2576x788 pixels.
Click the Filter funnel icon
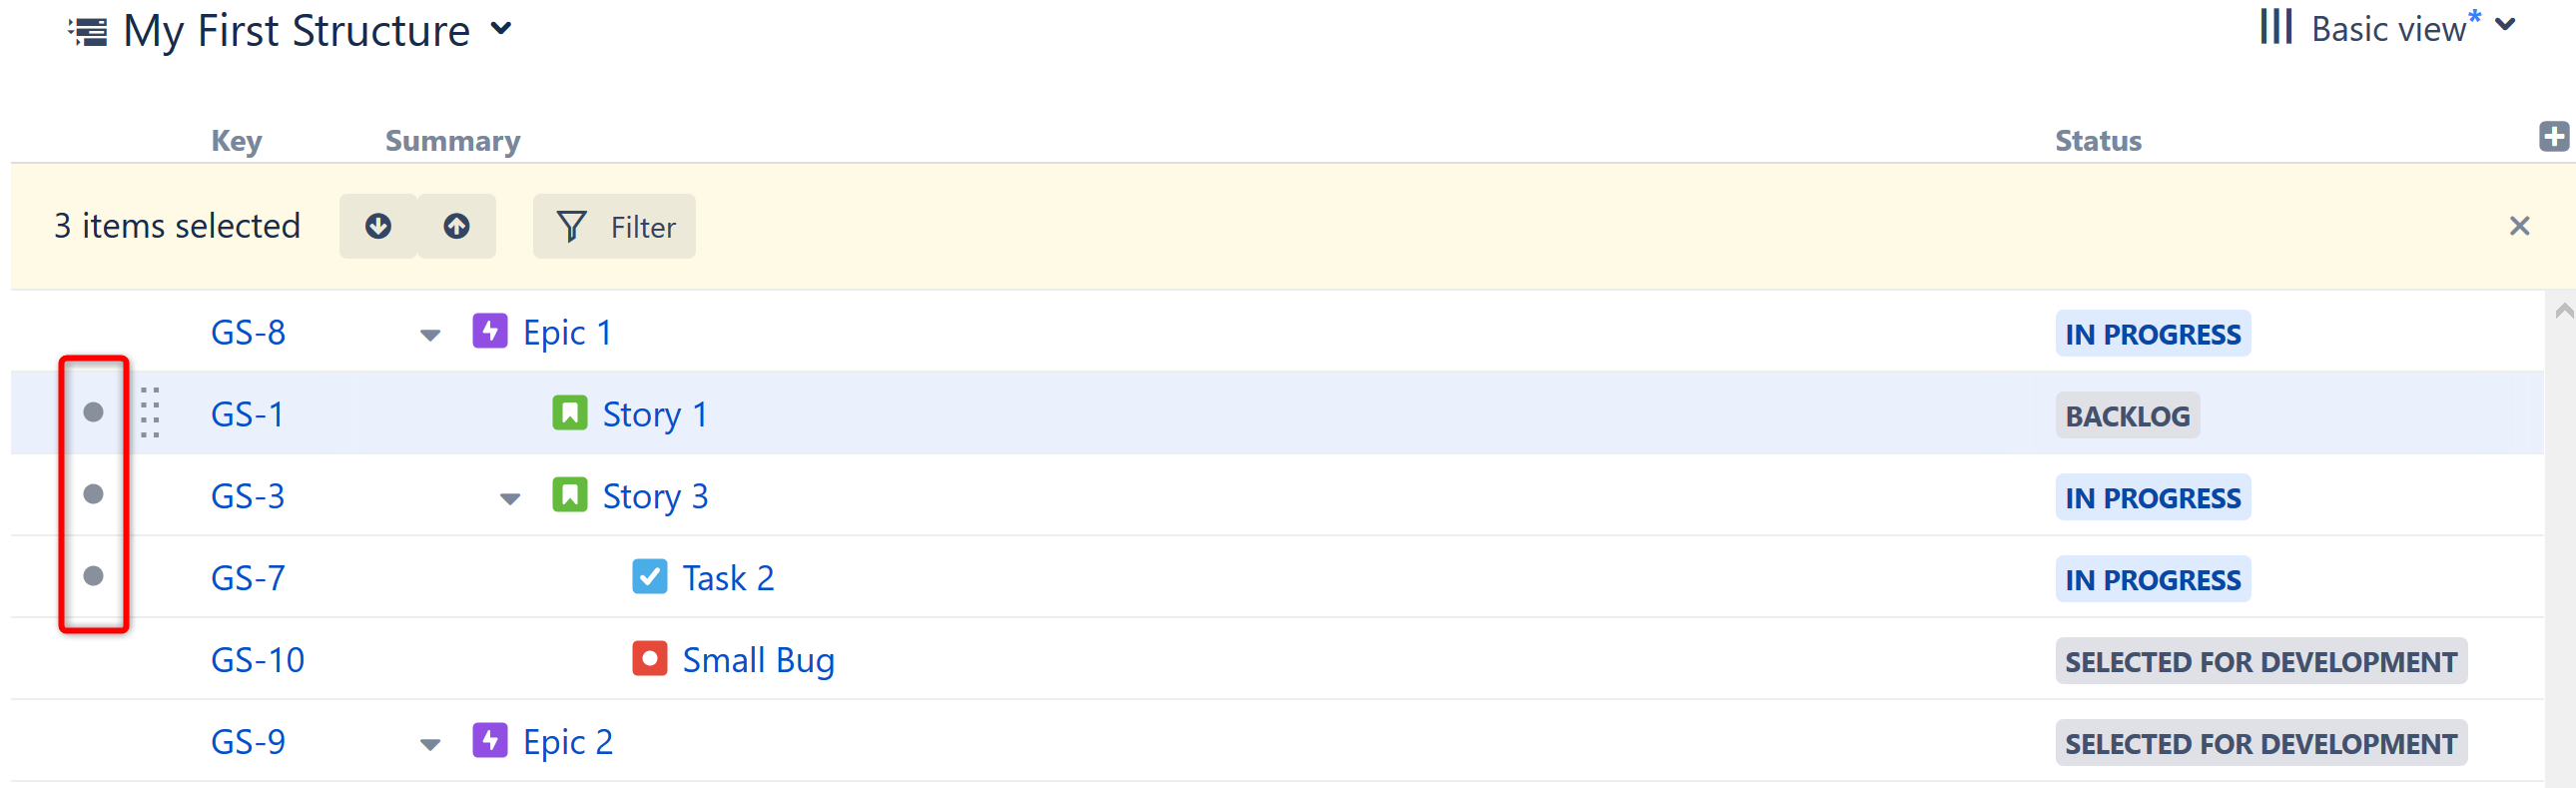571,226
